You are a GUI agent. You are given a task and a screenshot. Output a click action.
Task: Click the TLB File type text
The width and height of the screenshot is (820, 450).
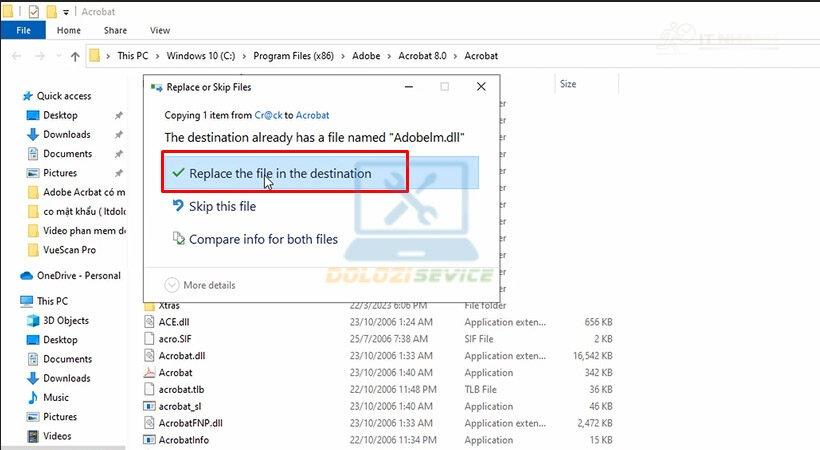480,389
